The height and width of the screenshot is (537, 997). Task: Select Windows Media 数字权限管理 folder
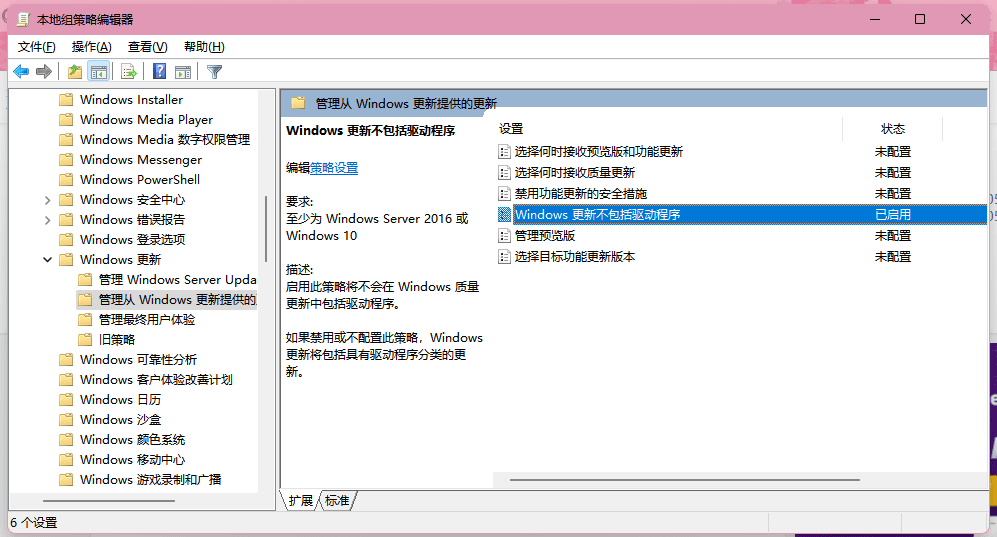tap(165, 140)
